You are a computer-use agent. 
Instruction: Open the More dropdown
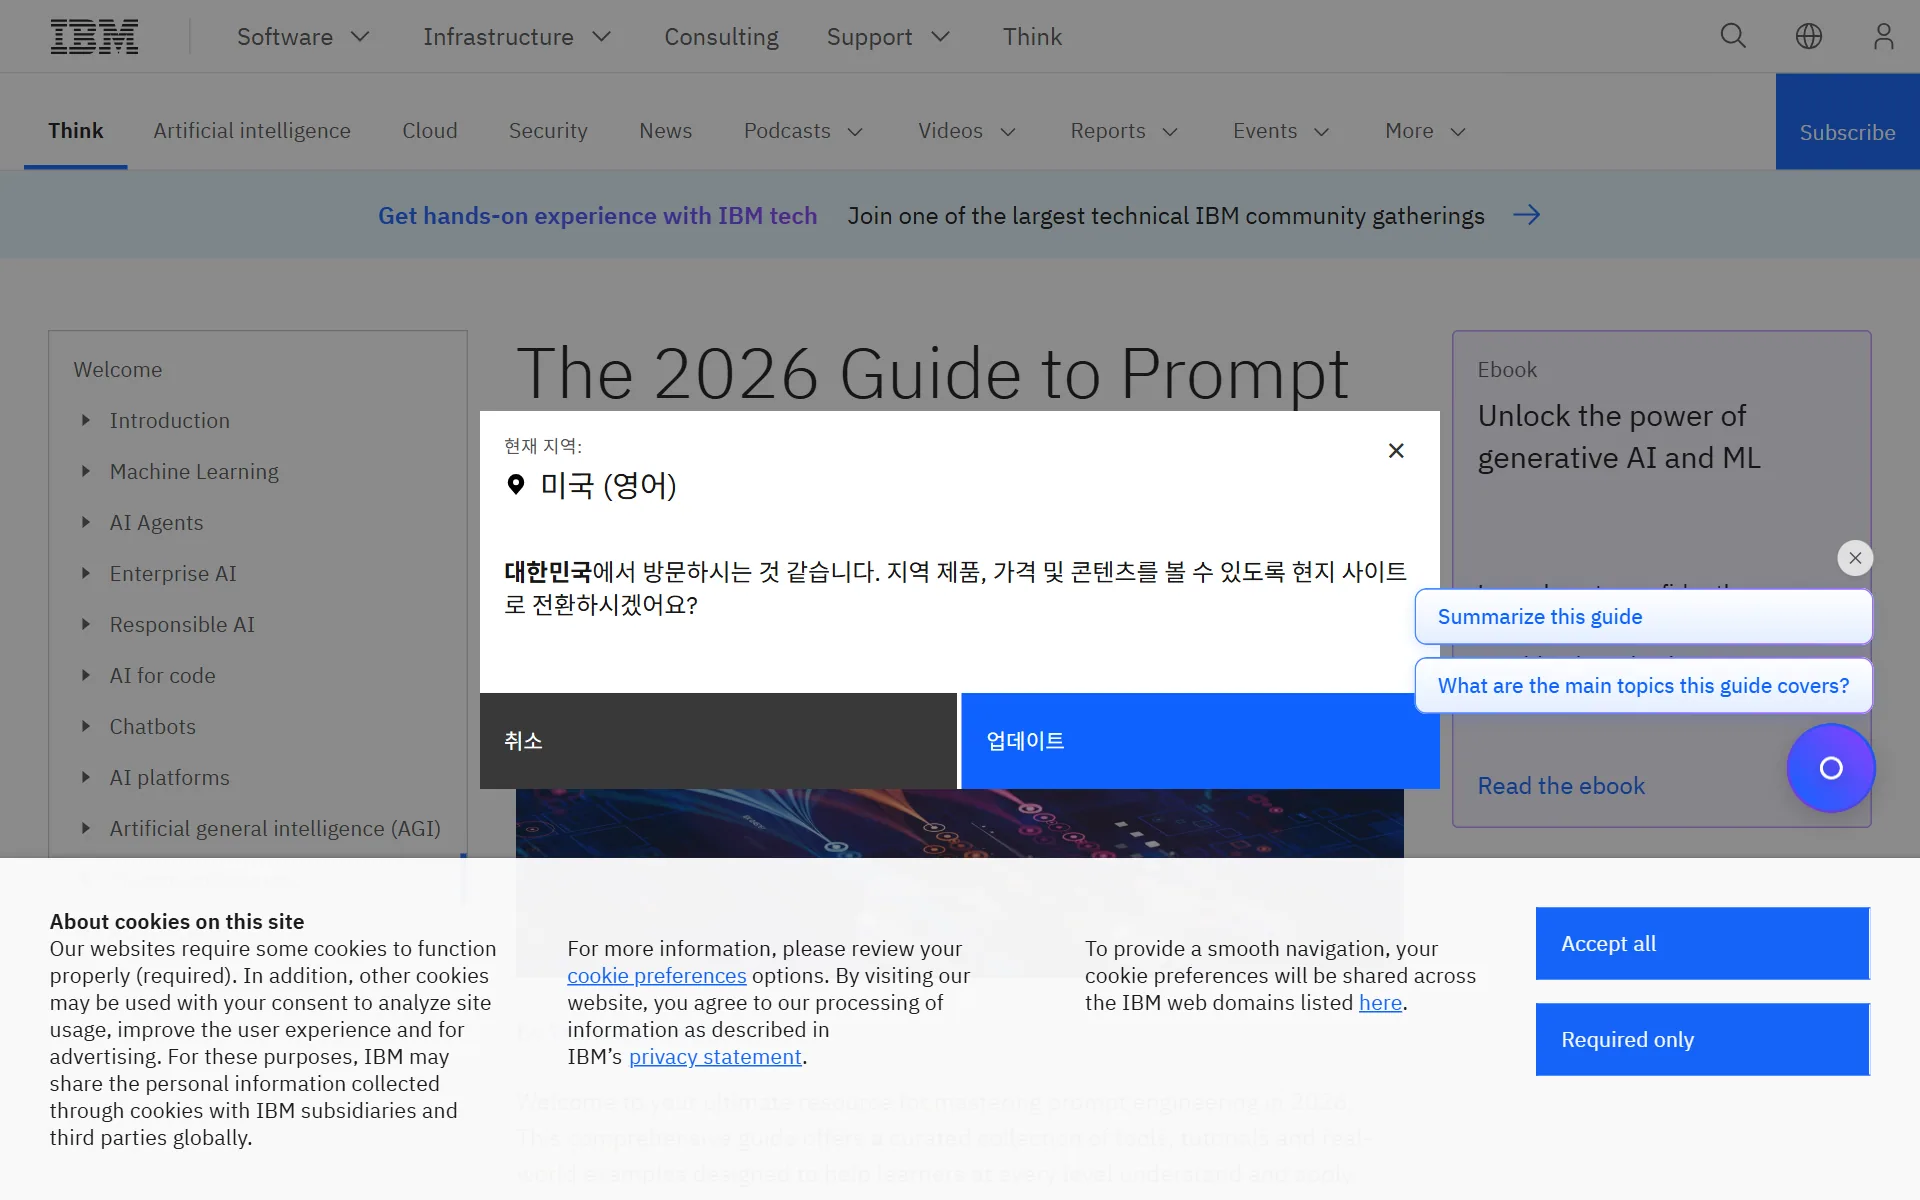[1425, 131]
